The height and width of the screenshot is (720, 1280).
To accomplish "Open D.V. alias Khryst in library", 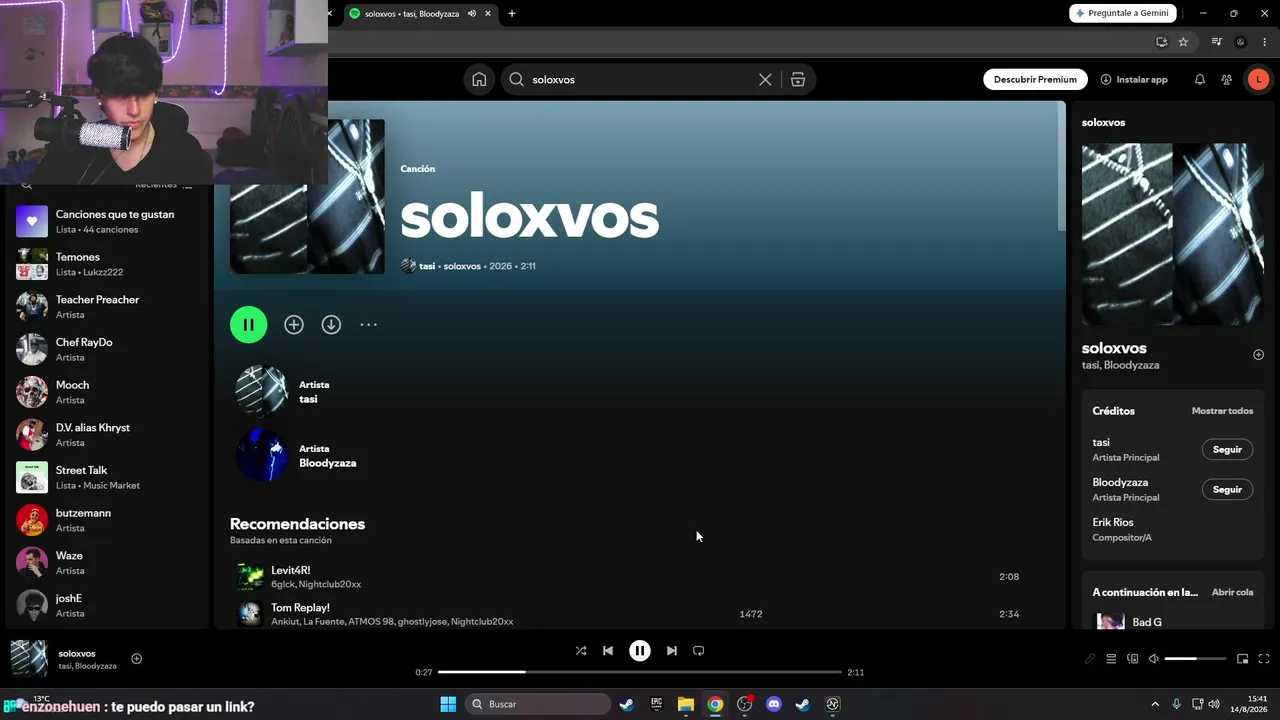I will click(105, 435).
